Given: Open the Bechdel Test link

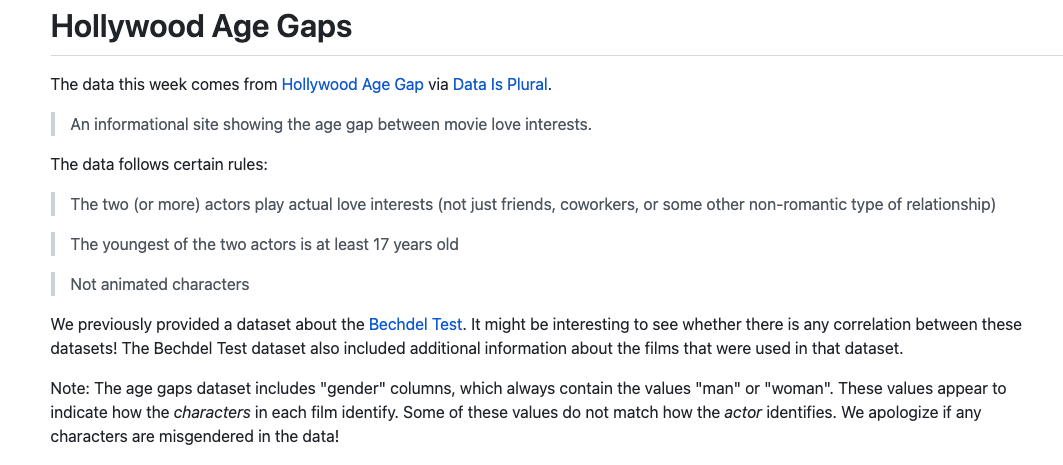Looking at the screenshot, I should coord(415,324).
